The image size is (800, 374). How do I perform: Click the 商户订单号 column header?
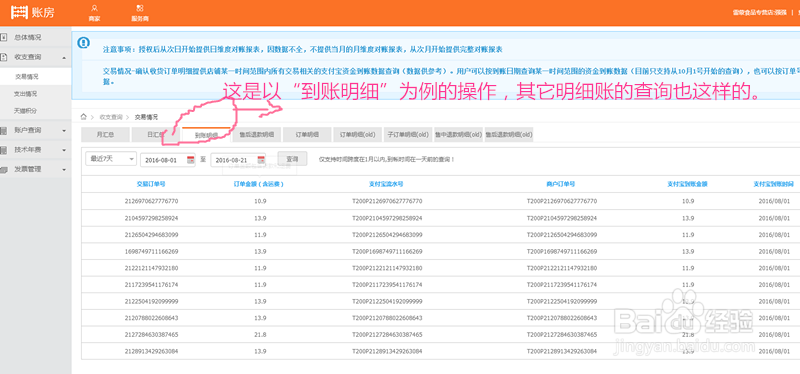coord(561,184)
